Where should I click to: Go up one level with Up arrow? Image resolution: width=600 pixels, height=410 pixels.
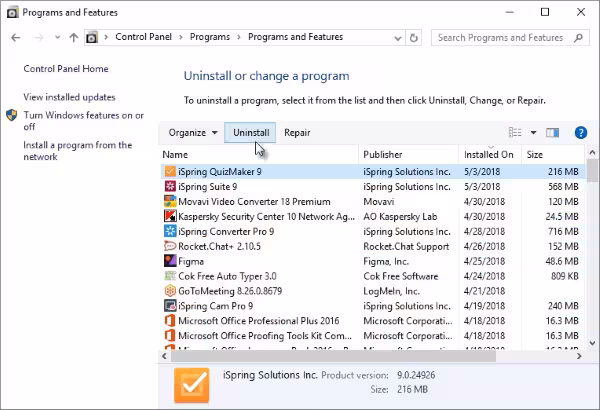[x=73, y=38]
